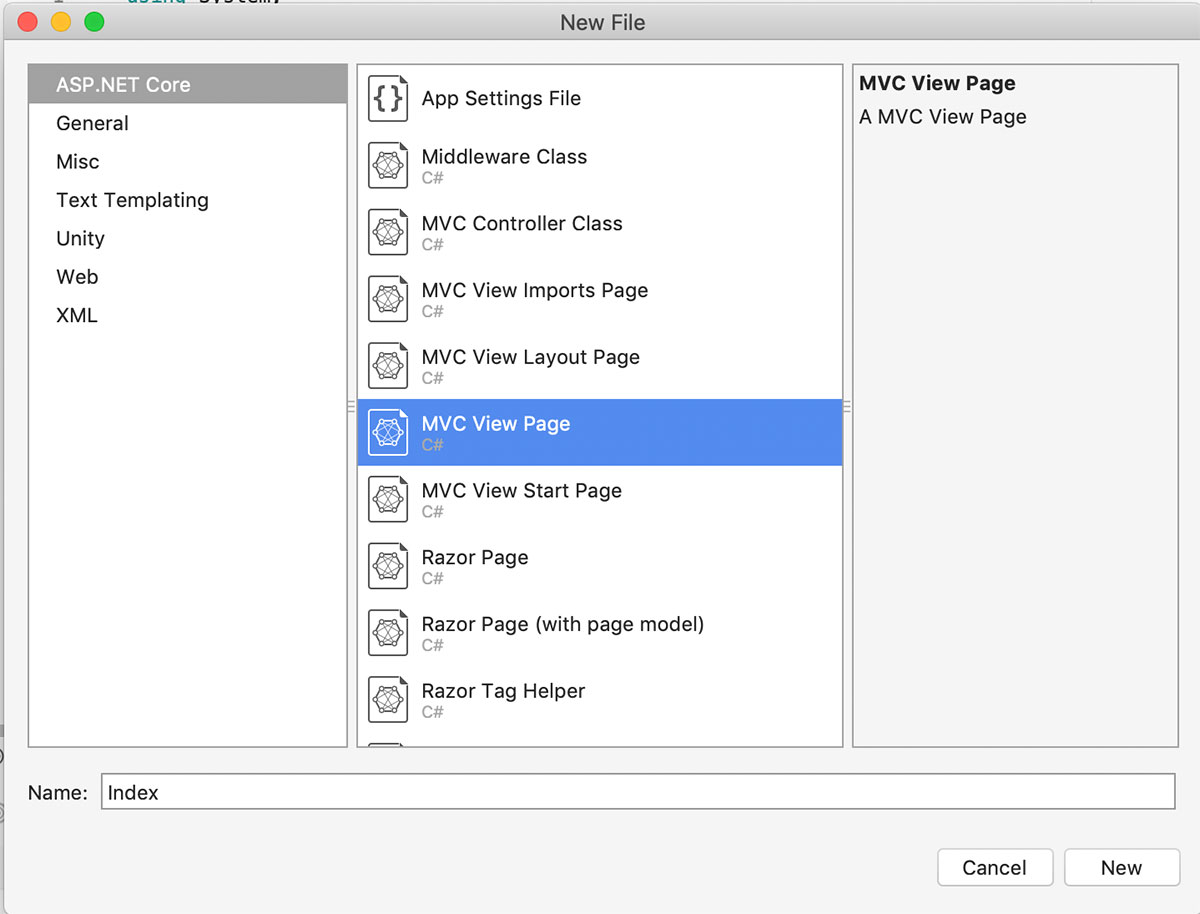Pick the XML category
Screen dimensions: 1200x914
pyautogui.click(x=188, y=315)
